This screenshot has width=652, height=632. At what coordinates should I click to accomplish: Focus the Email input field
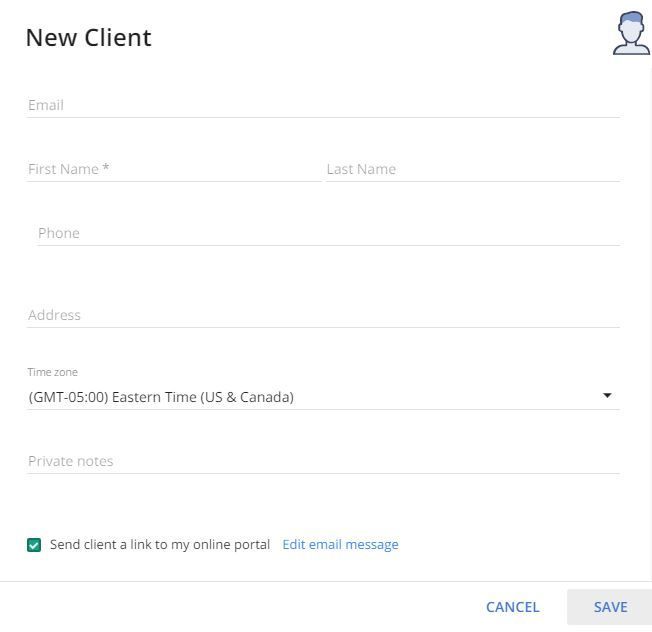(x=323, y=105)
